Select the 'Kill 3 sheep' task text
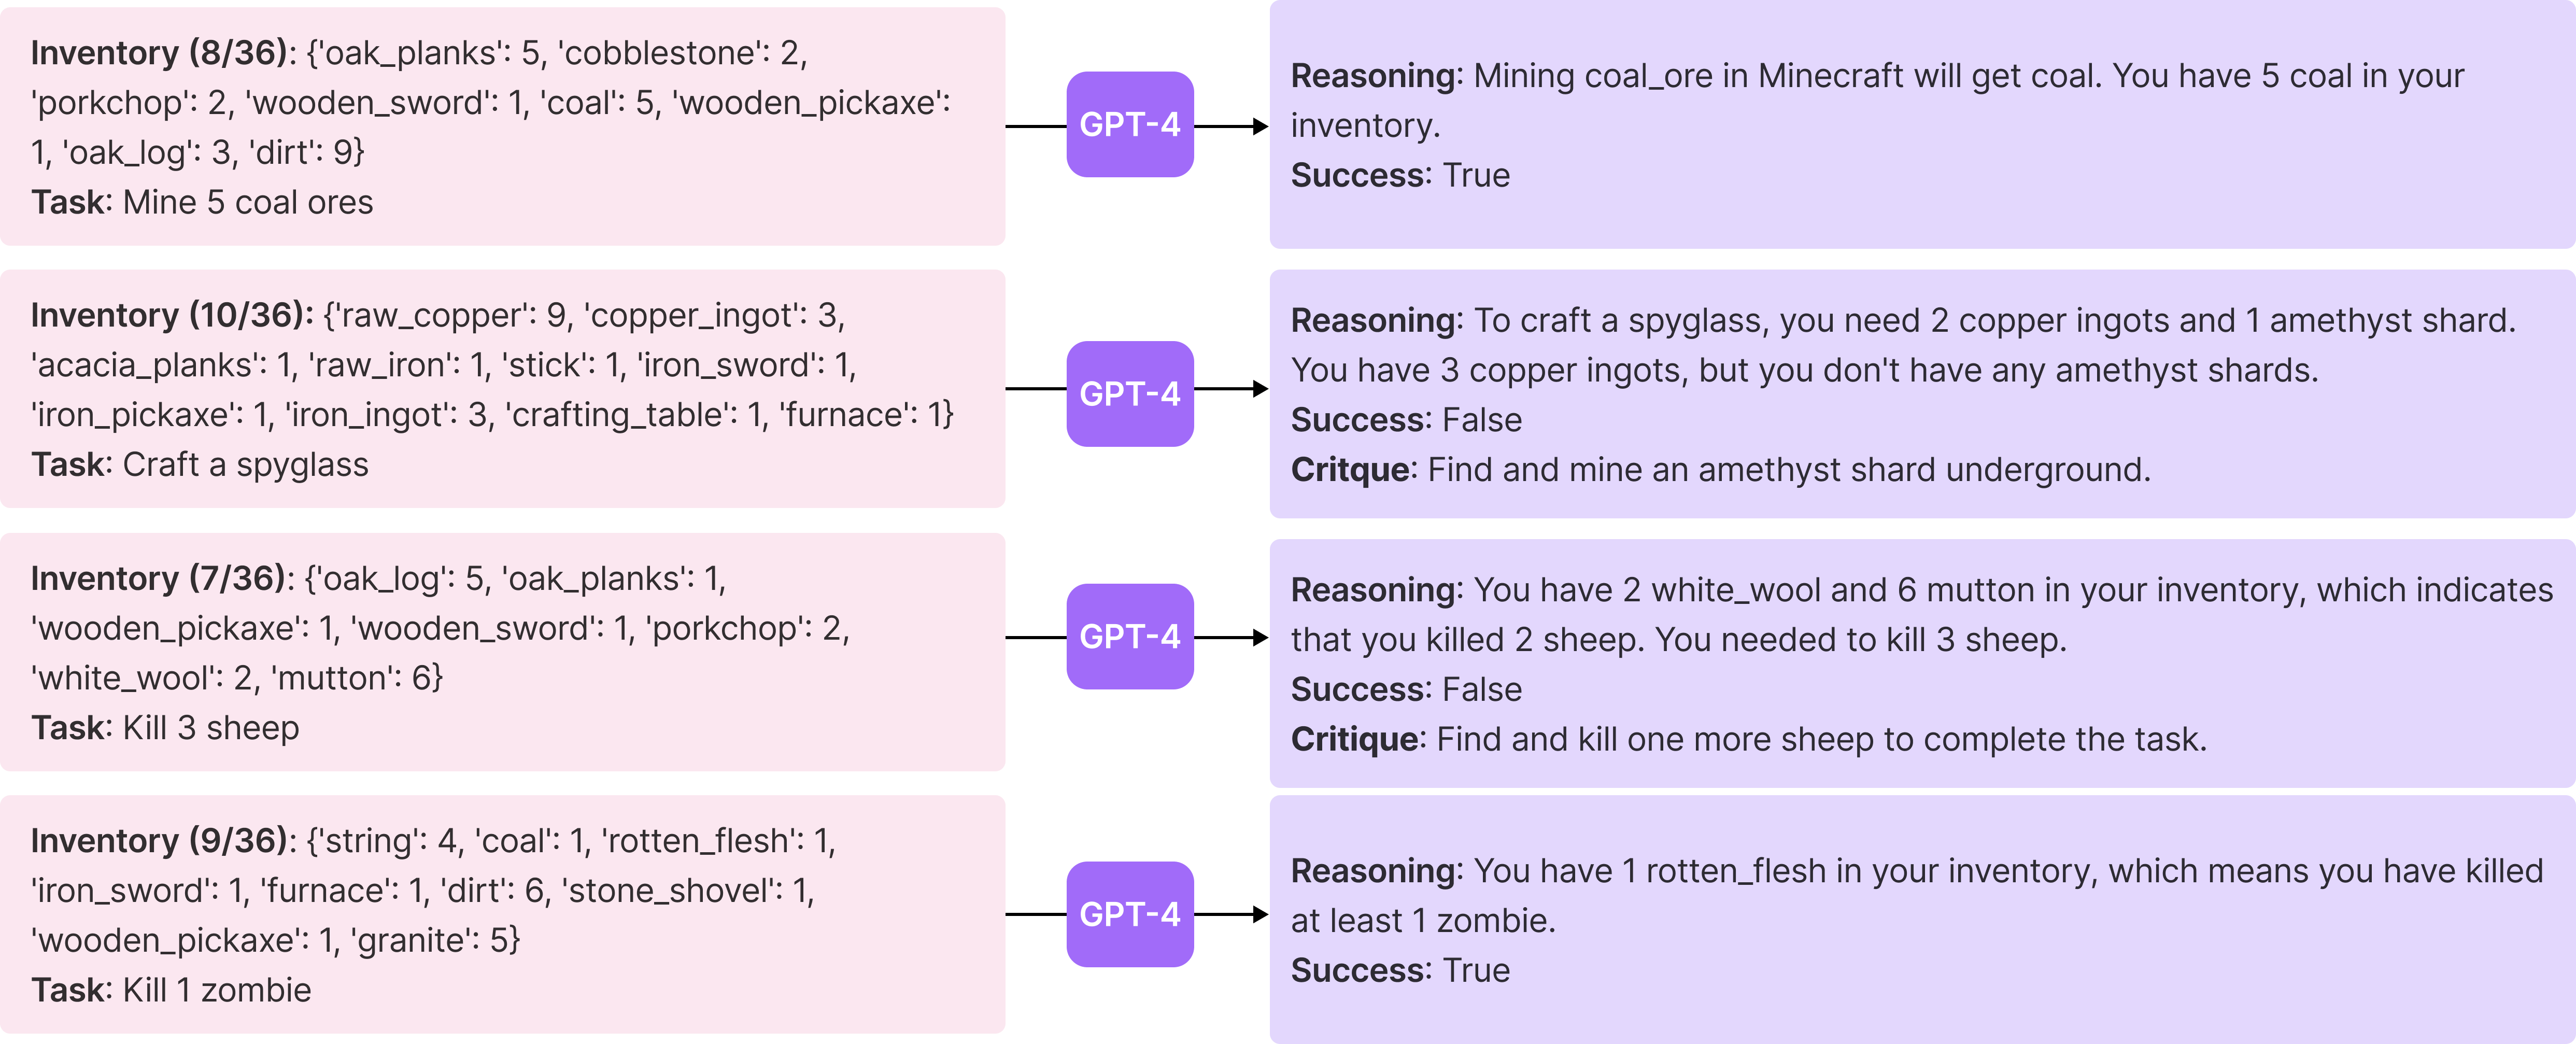 coord(211,728)
